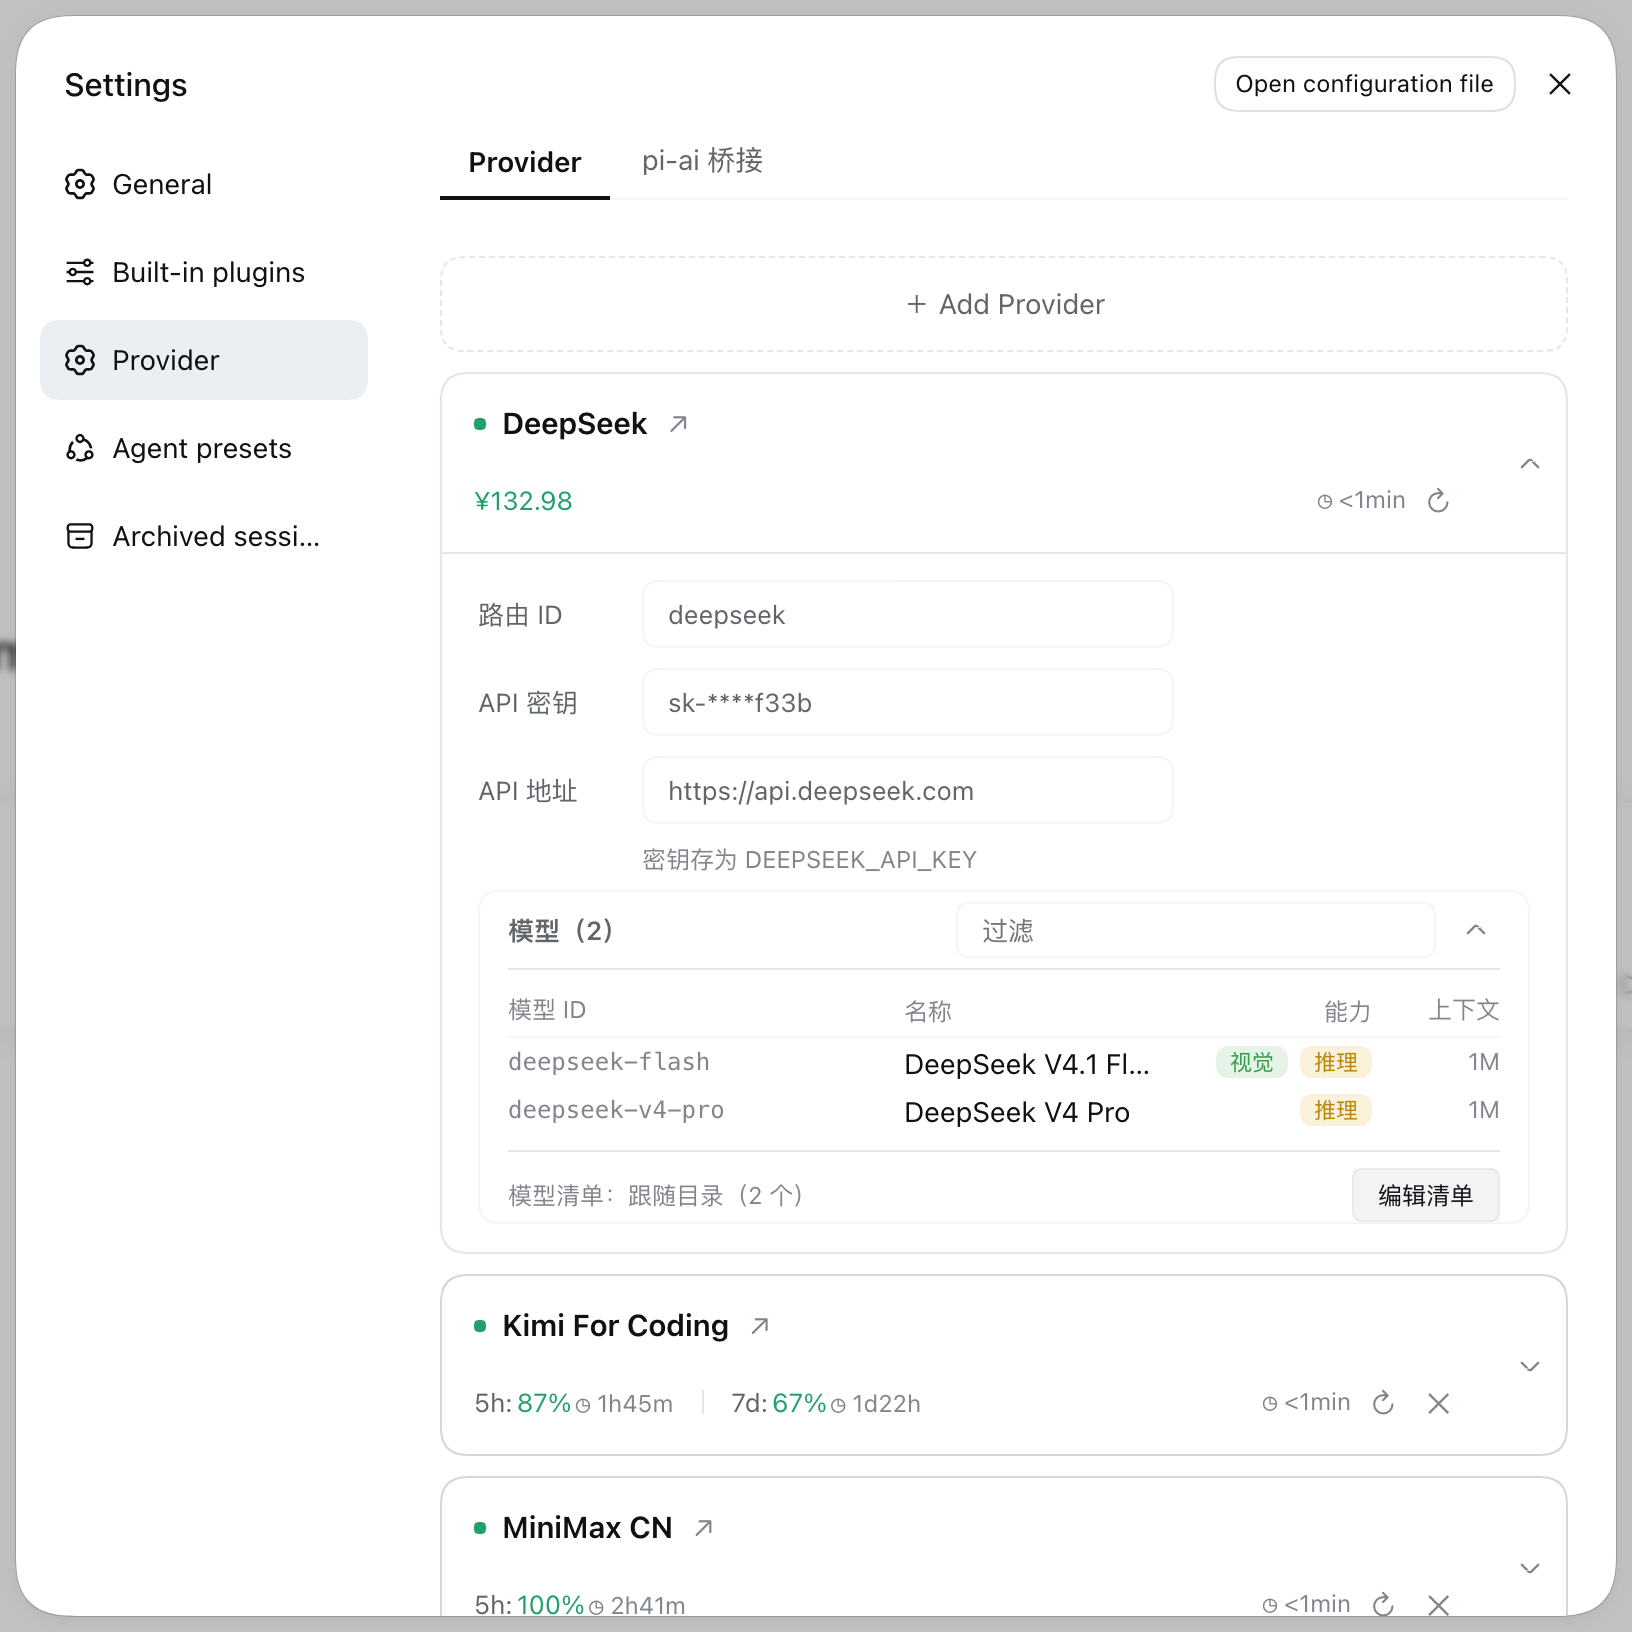Refresh Kimi For Coding usage
Screen dimensions: 1632x1632
point(1383,1403)
